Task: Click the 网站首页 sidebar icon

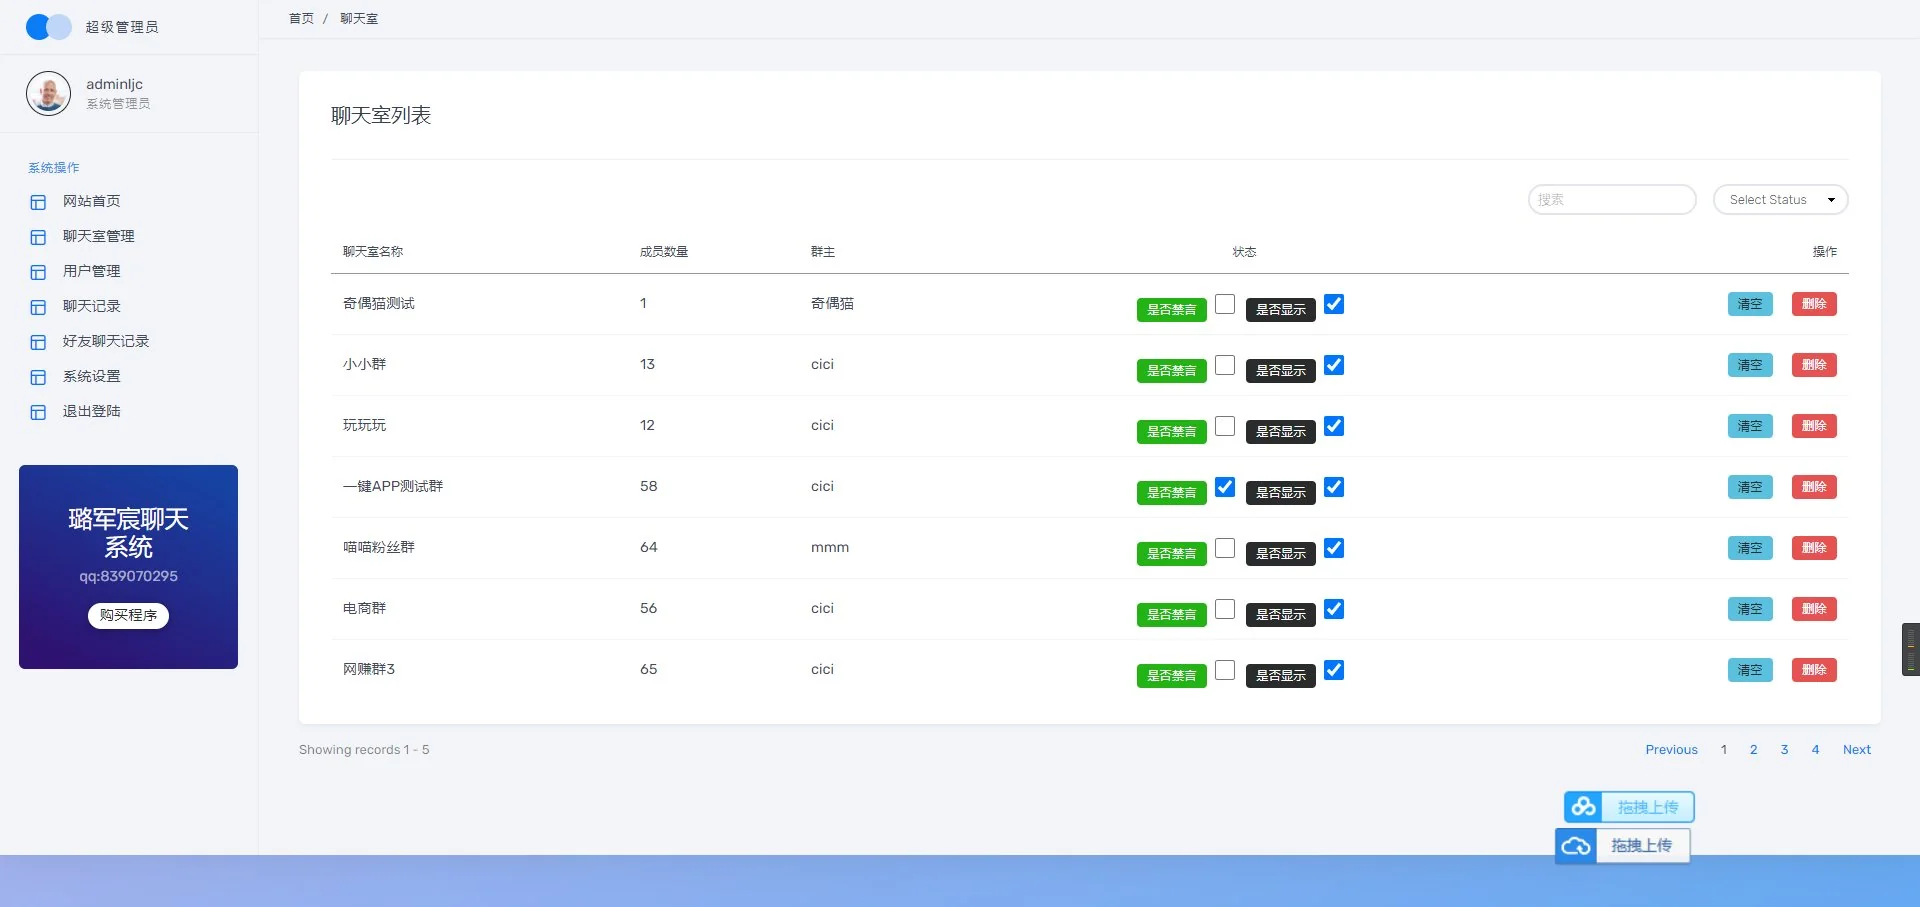Action: point(38,202)
